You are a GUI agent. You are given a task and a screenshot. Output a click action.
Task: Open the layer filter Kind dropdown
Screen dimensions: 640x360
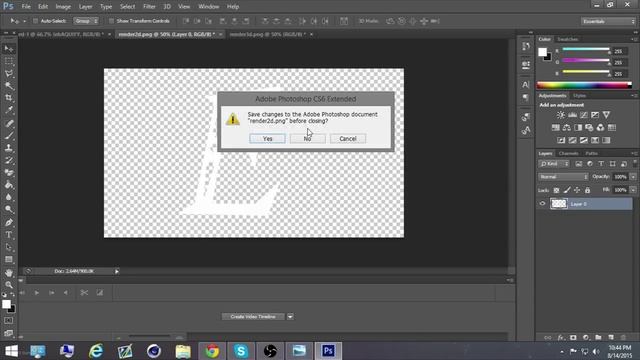tap(554, 164)
